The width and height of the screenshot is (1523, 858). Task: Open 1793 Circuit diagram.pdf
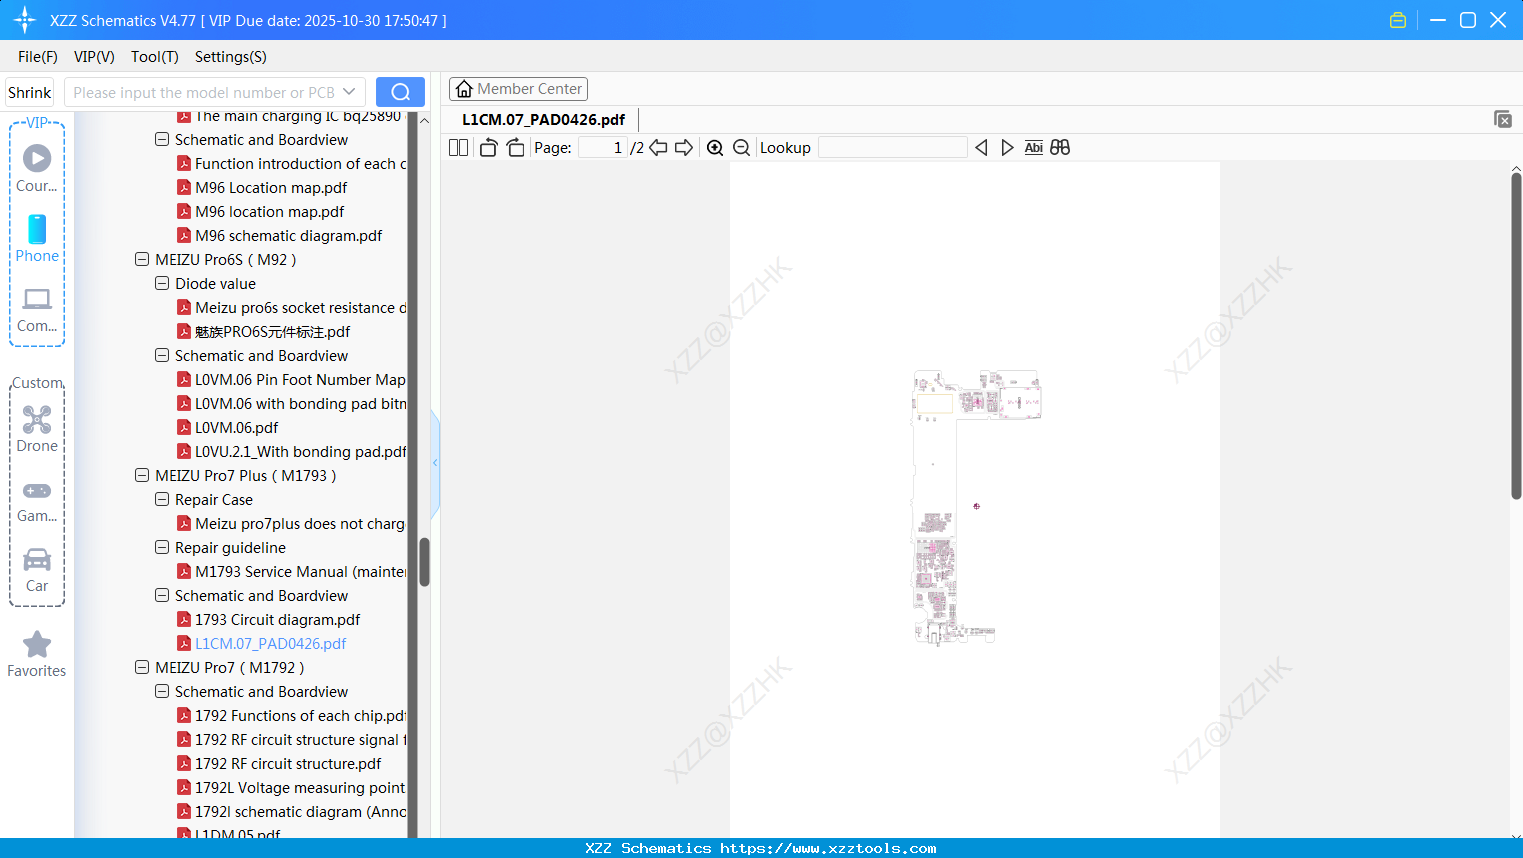pos(277,619)
